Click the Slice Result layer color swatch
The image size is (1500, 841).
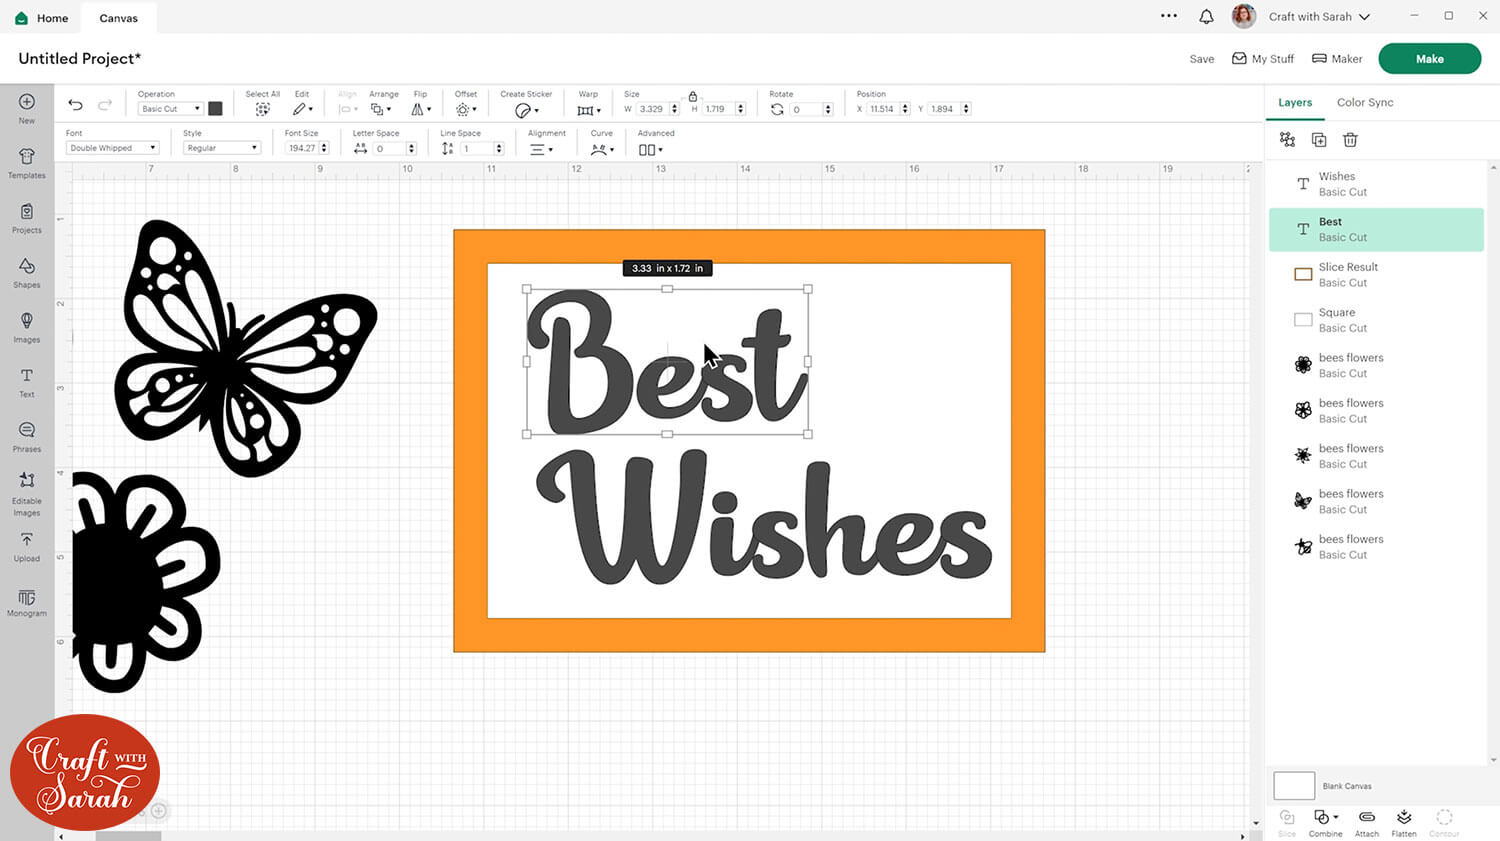(x=1303, y=274)
